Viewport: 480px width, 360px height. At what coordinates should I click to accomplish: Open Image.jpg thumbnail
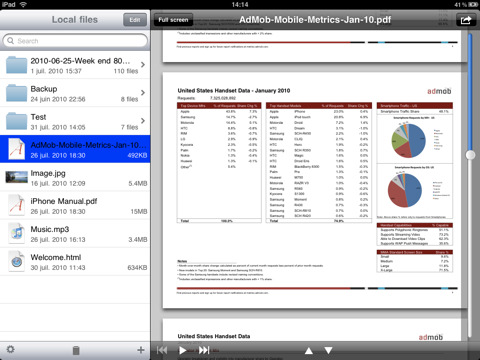click(x=17, y=177)
